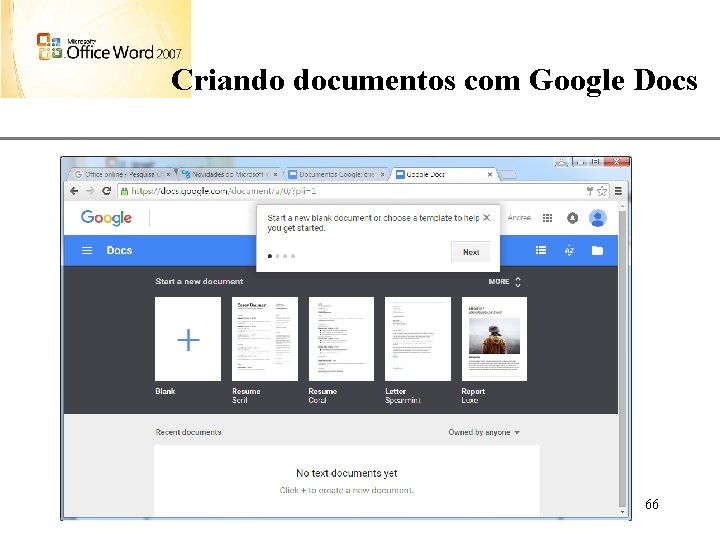Reload the page with the refresh icon
The width and height of the screenshot is (720, 540).
click(107, 191)
